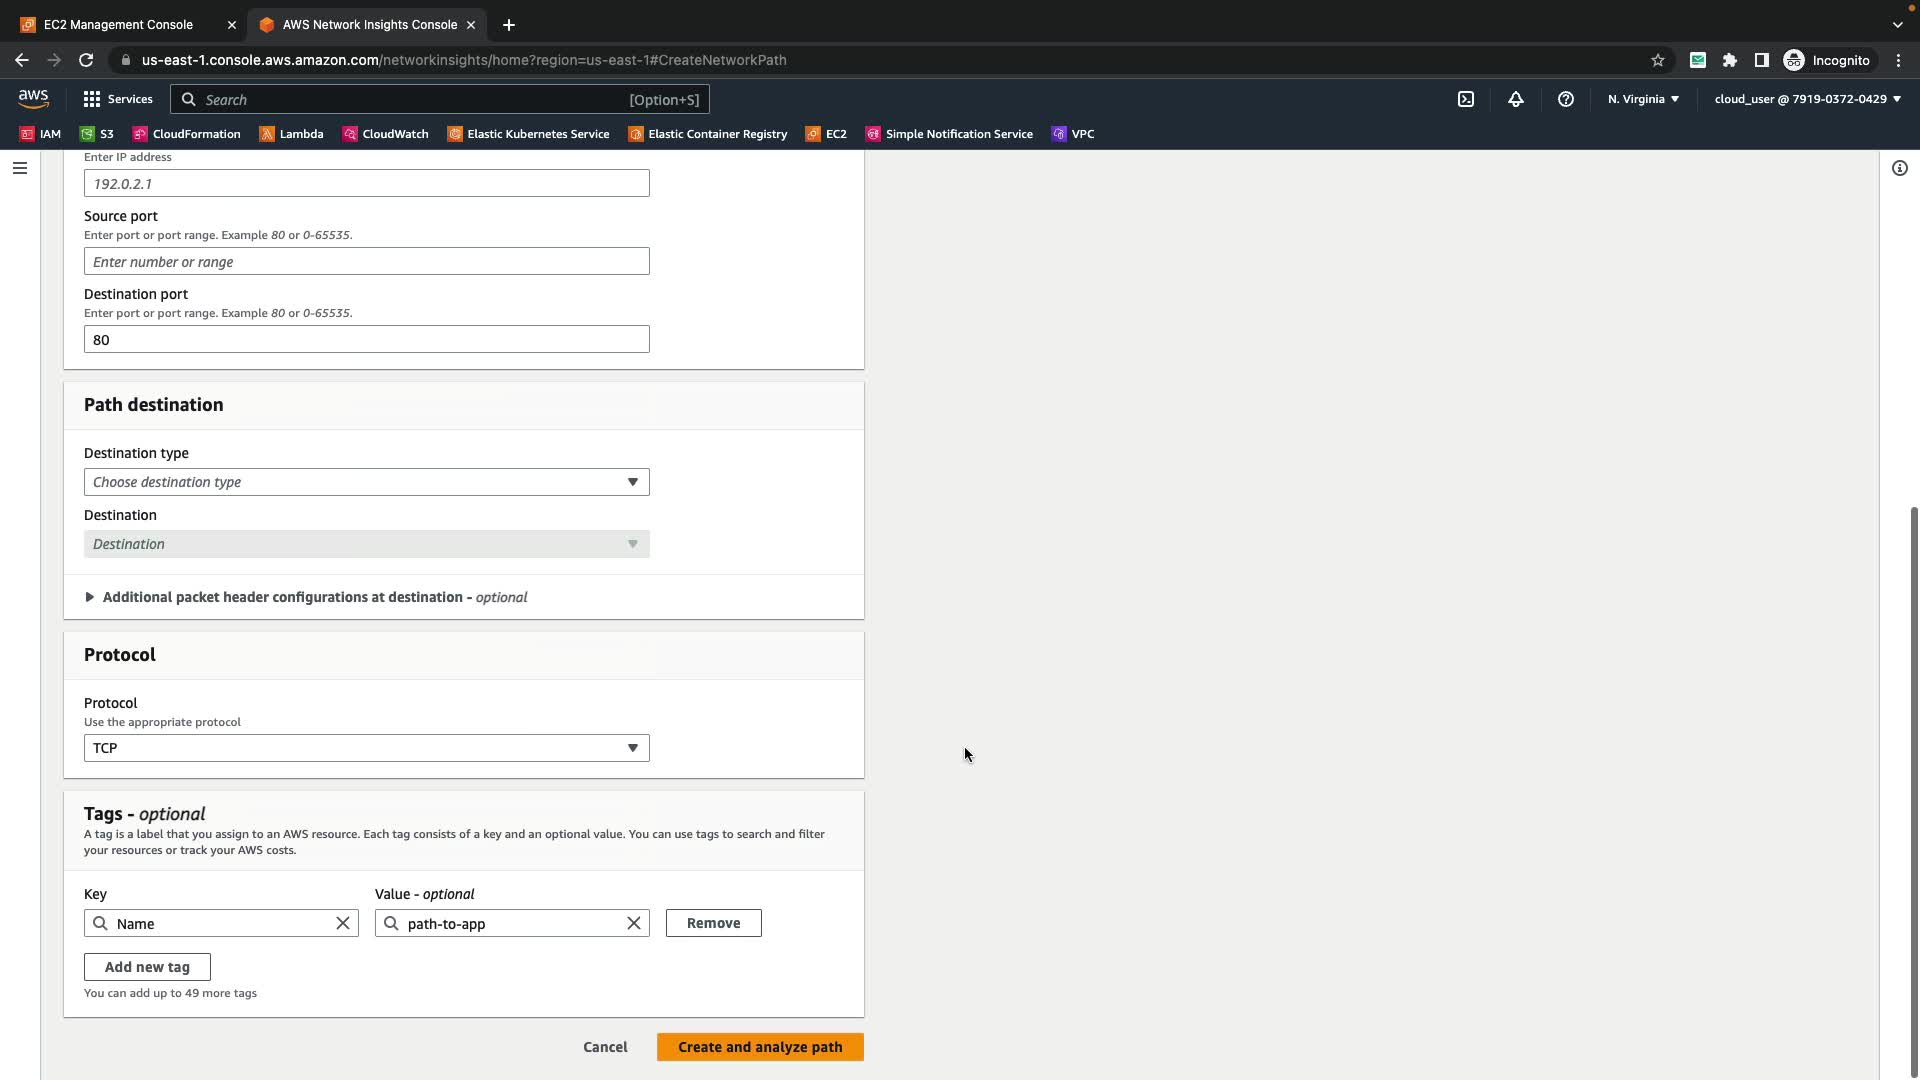This screenshot has width=1920, height=1080.
Task: Open the help question mark icon
Action: click(1566, 99)
